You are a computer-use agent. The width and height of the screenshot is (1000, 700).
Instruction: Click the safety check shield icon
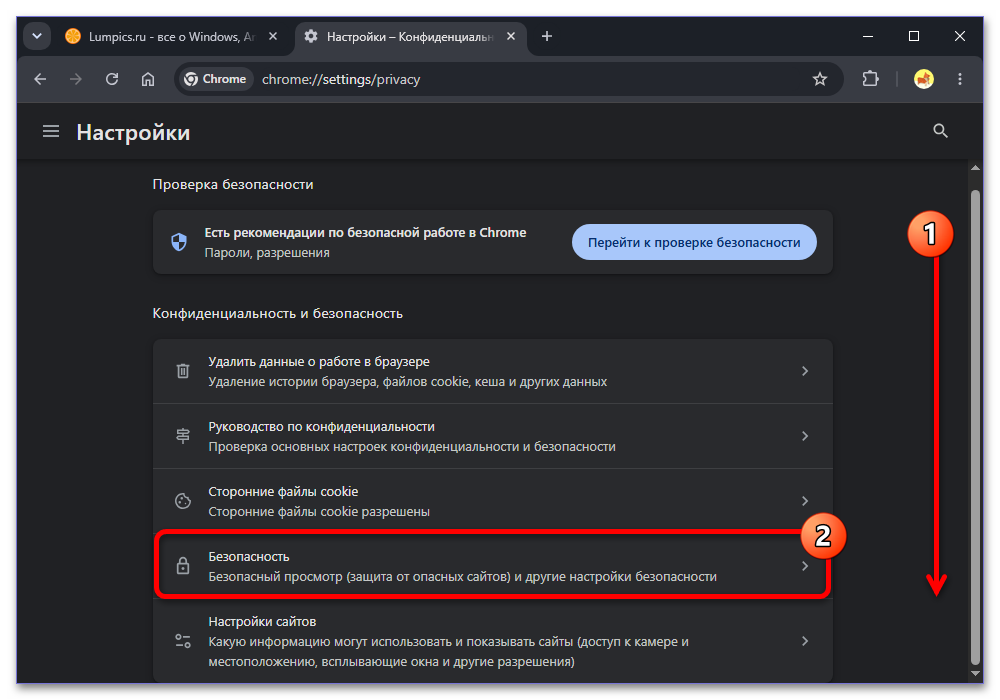pos(179,242)
